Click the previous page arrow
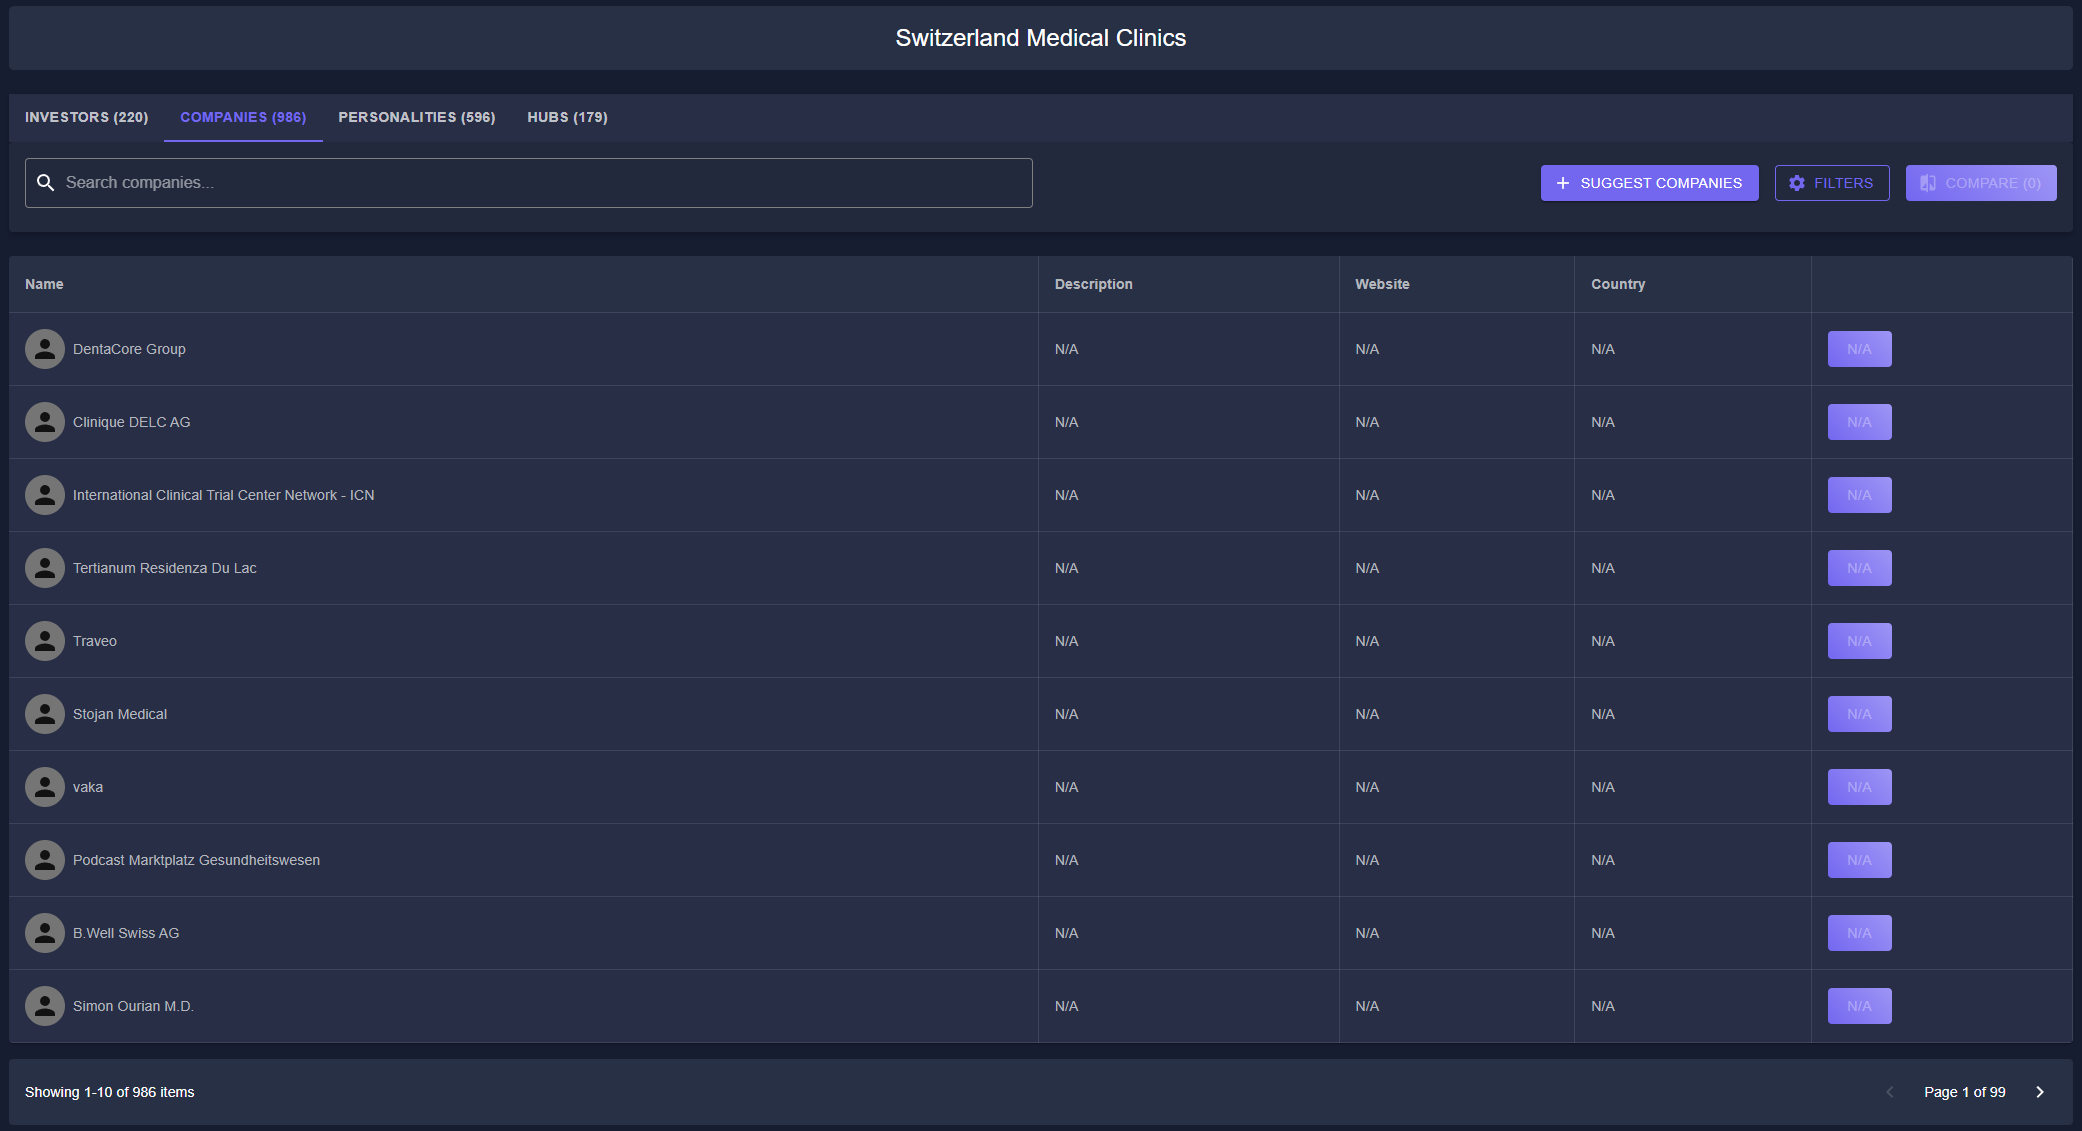The image size is (2082, 1131). pyautogui.click(x=1889, y=1092)
